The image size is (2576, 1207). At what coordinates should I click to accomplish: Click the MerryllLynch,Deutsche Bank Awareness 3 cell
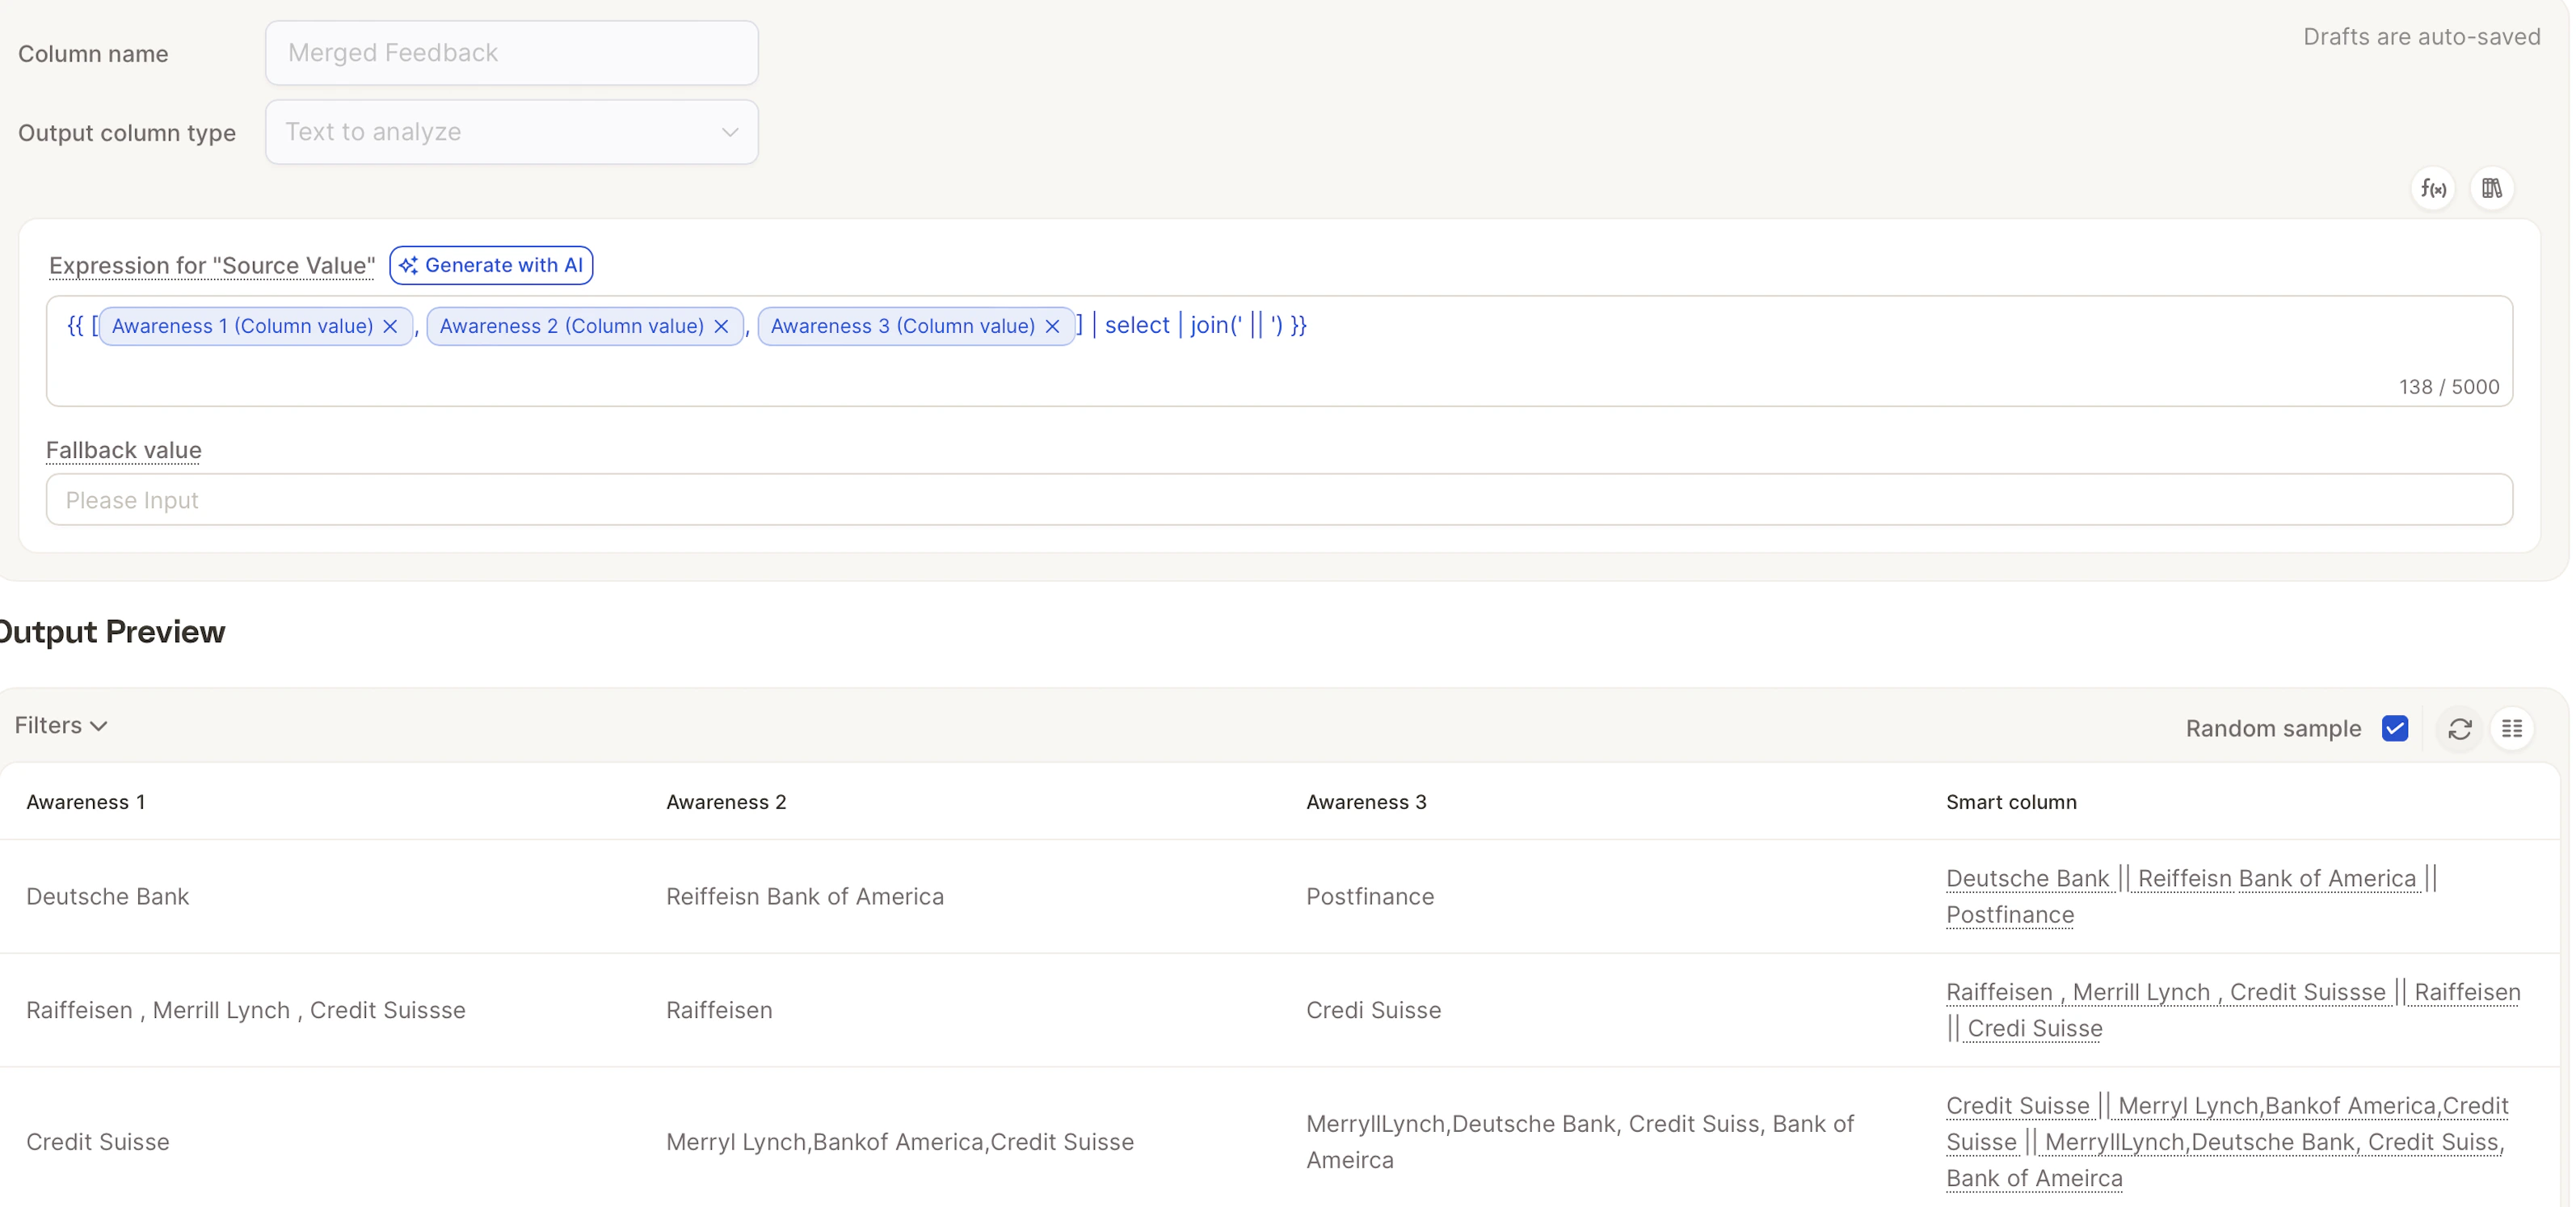1580,1142
